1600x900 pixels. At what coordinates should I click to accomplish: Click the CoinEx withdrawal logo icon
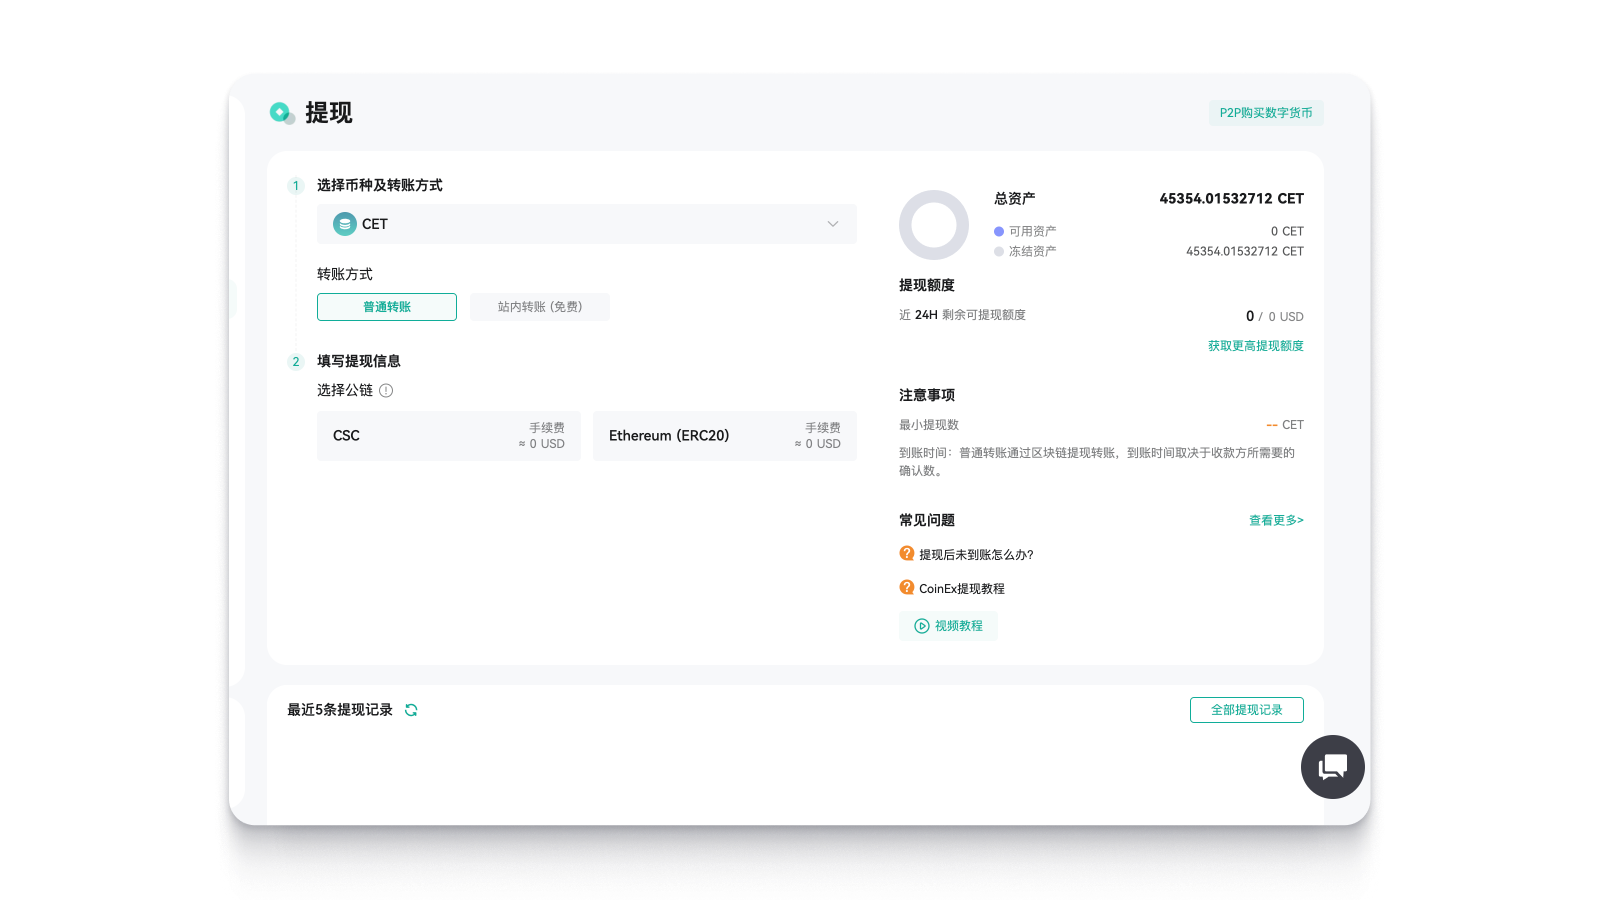(281, 113)
